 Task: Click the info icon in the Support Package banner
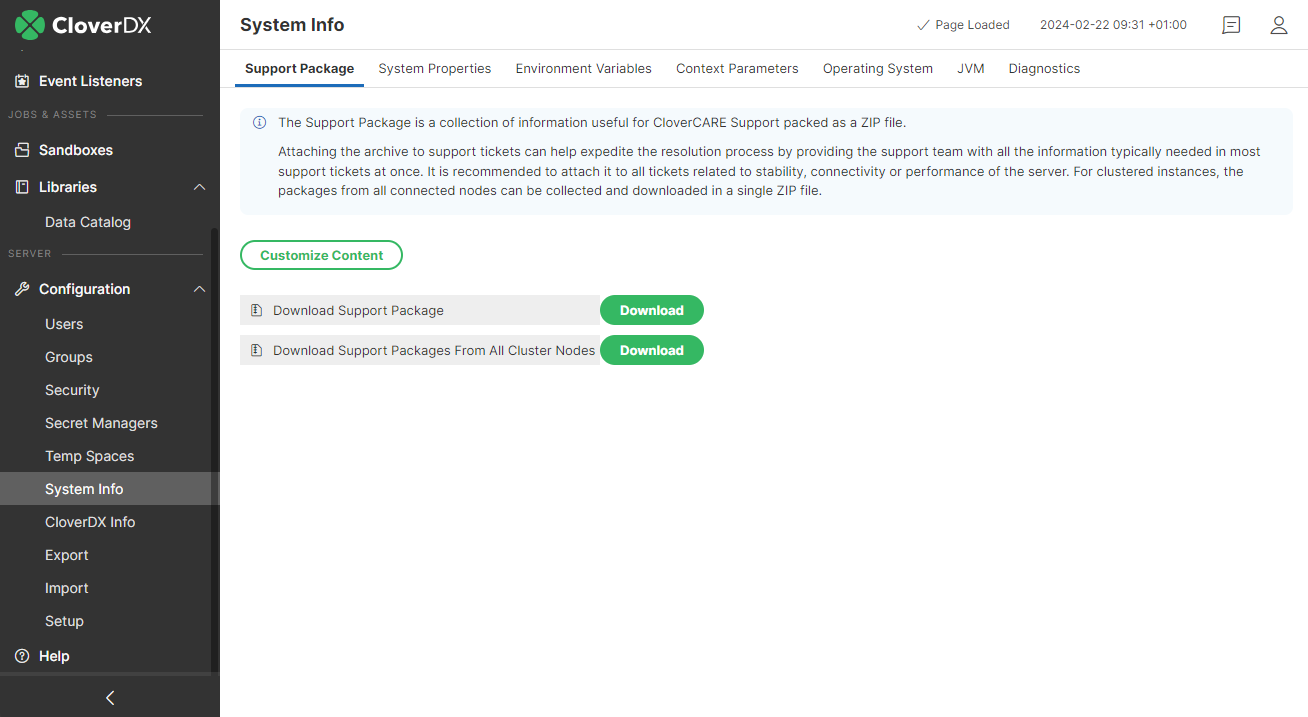click(259, 122)
